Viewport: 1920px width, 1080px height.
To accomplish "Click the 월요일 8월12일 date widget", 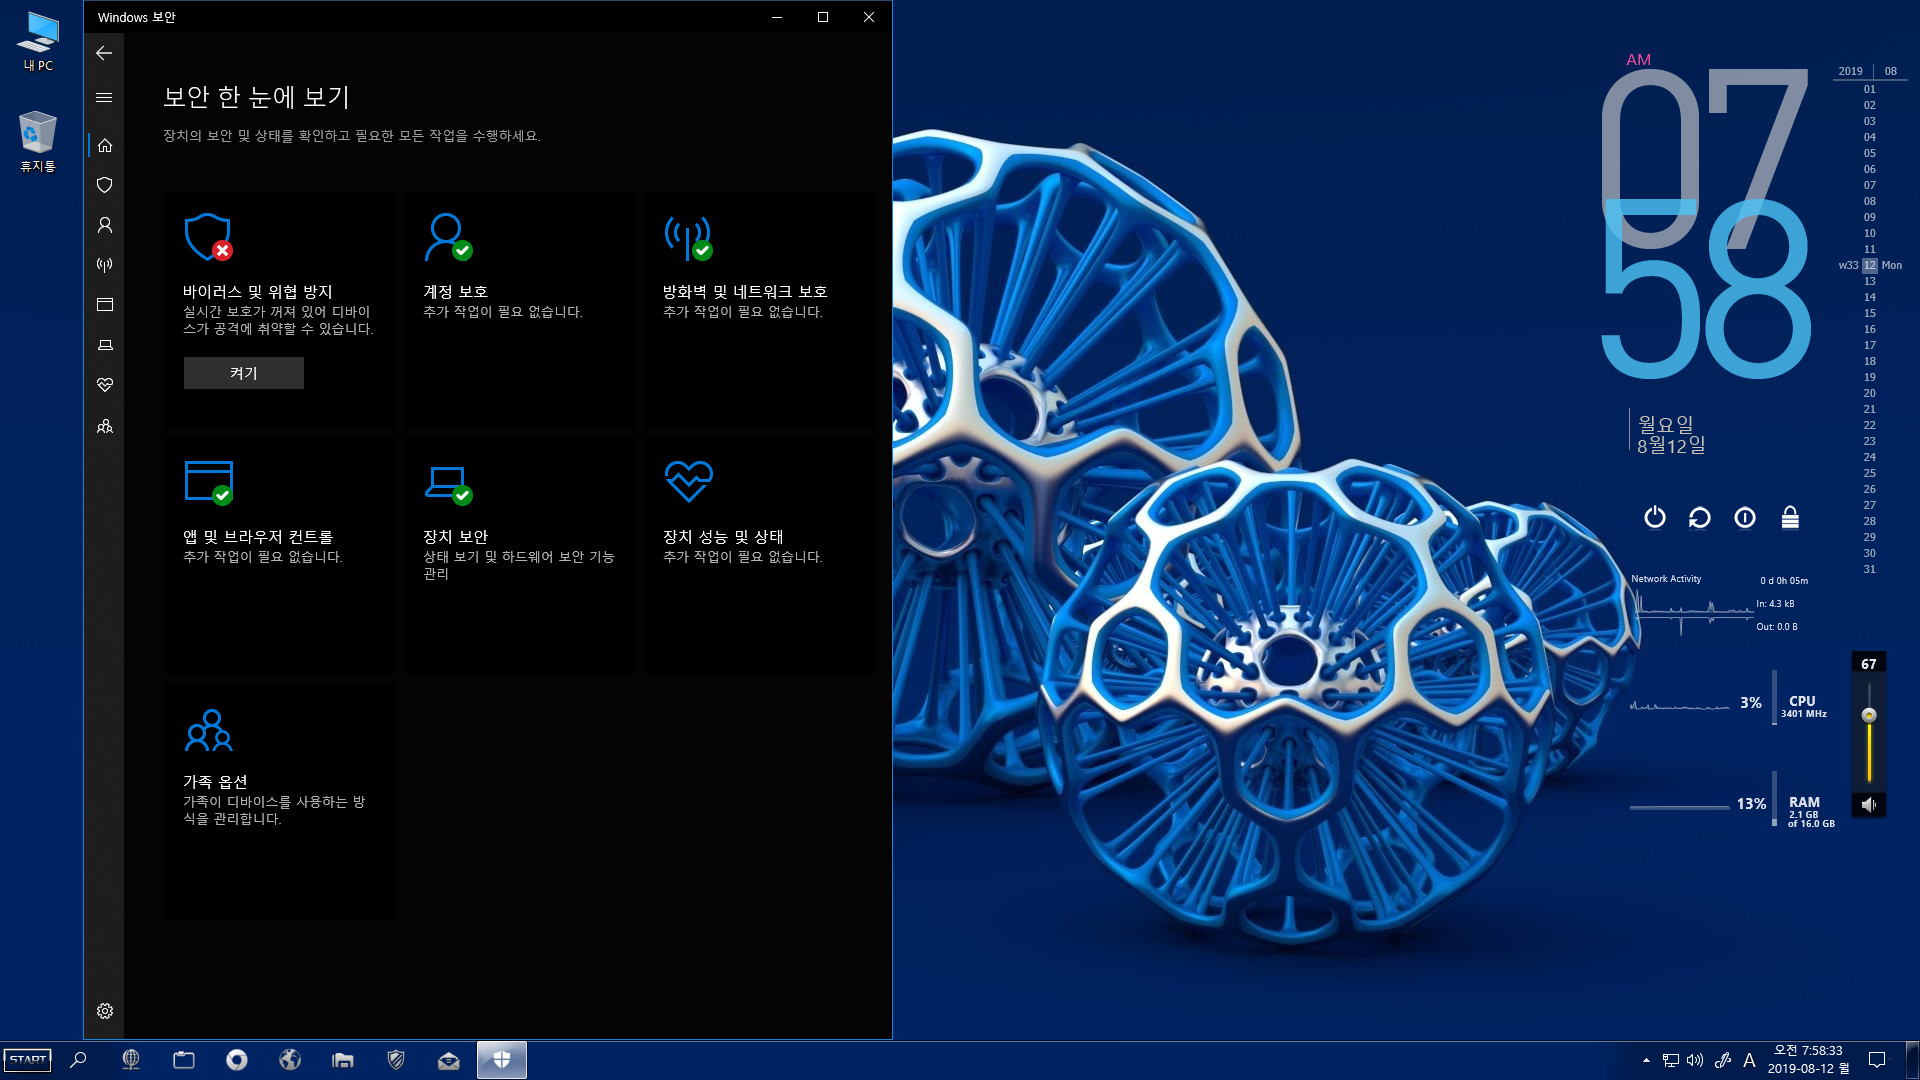I will click(x=1670, y=434).
